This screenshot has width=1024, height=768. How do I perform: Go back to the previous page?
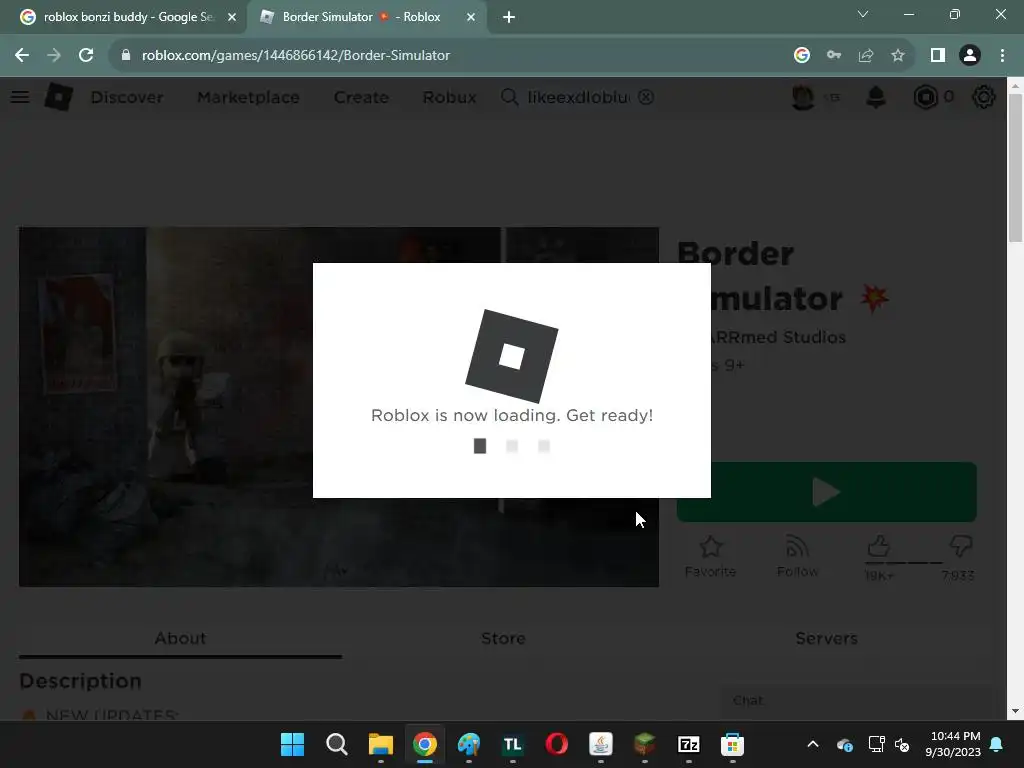(x=22, y=56)
